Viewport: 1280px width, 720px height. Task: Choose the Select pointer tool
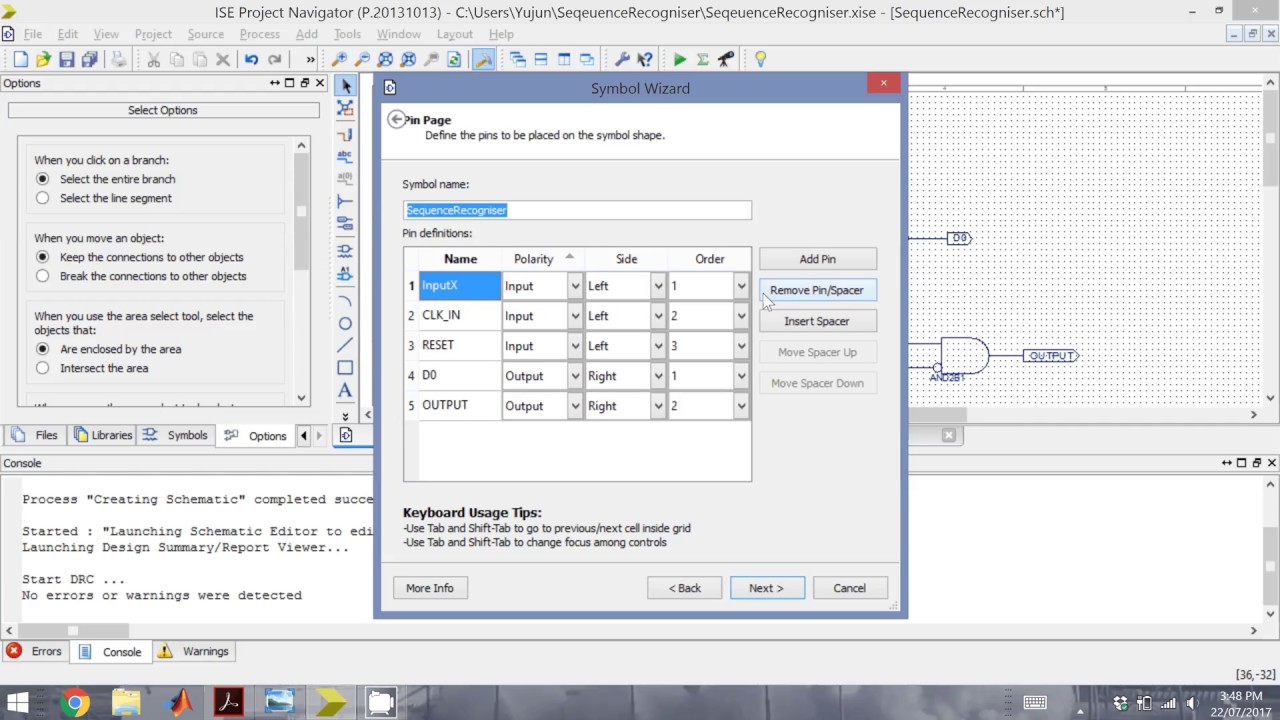345,86
